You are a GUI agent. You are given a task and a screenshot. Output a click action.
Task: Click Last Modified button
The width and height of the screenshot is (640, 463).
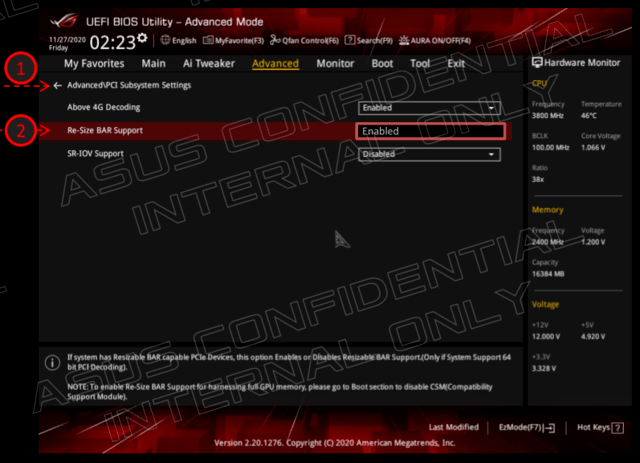(x=453, y=427)
